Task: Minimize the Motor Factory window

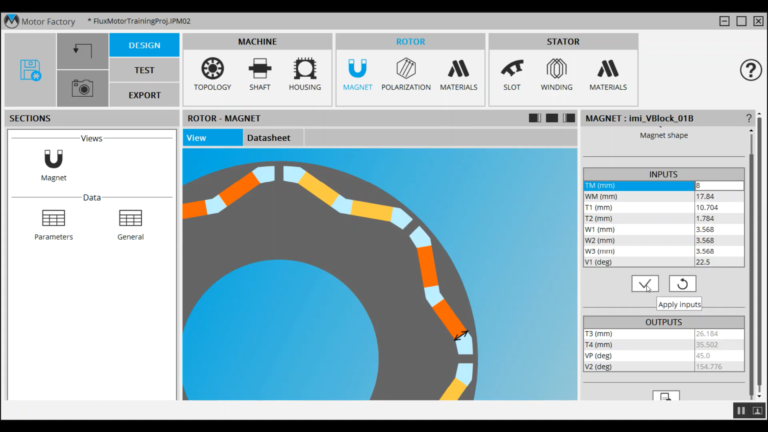Action: point(724,21)
